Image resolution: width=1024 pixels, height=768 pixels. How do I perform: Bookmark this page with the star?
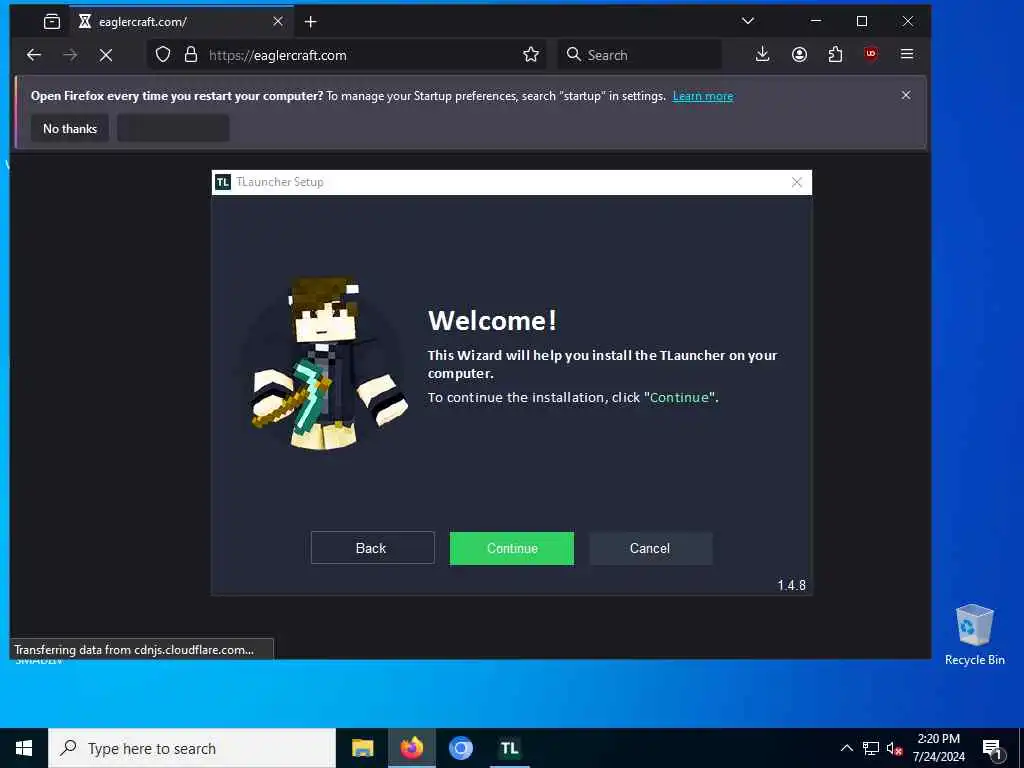[531, 55]
